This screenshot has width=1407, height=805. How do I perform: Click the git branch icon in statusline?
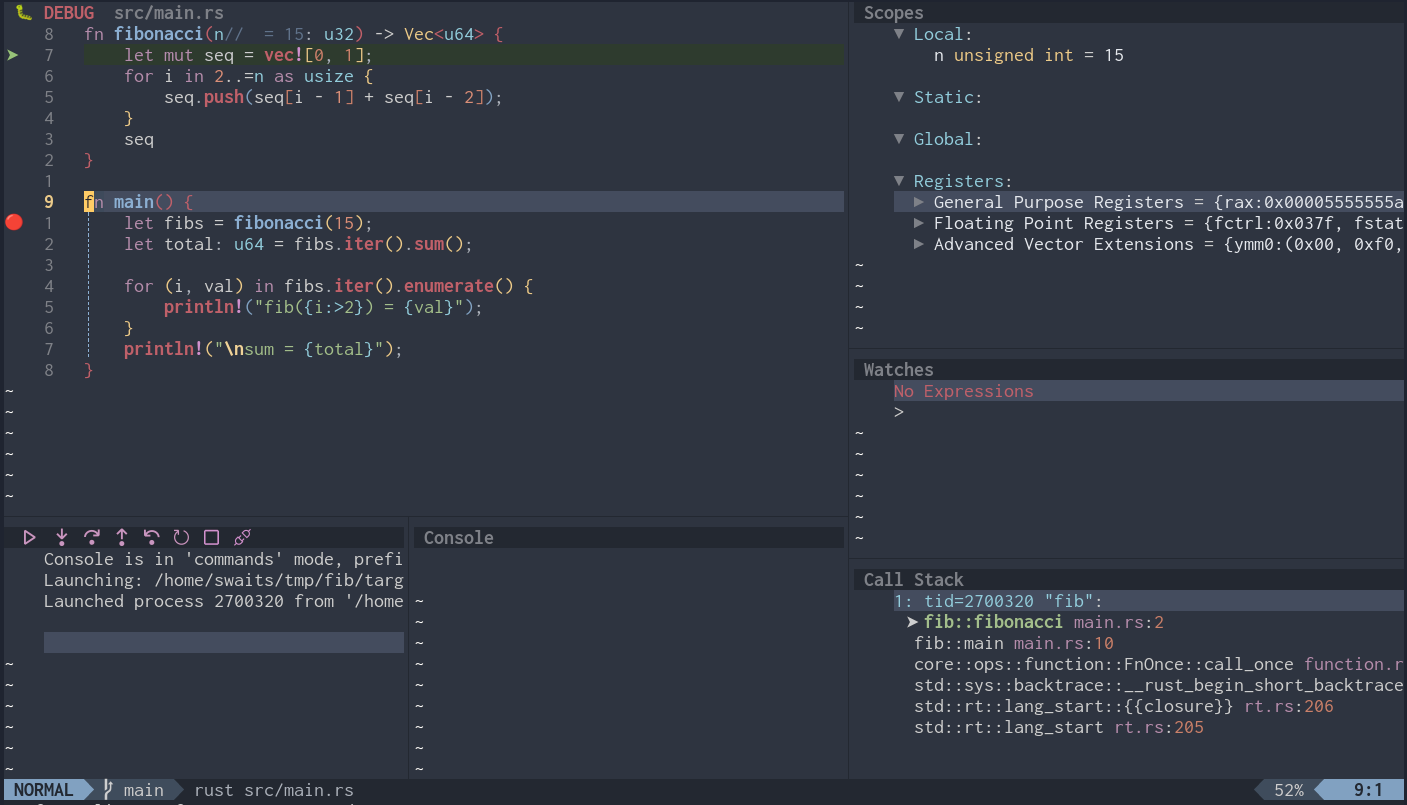(x=109, y=790)
